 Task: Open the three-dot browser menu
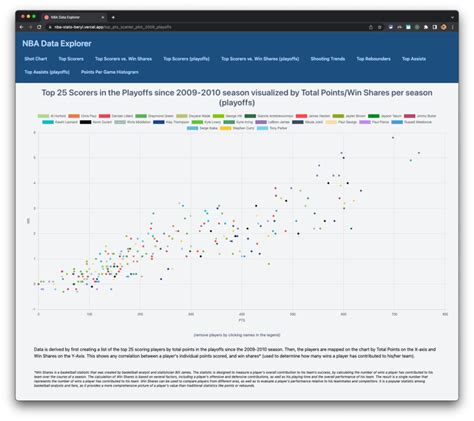[452, 27]
